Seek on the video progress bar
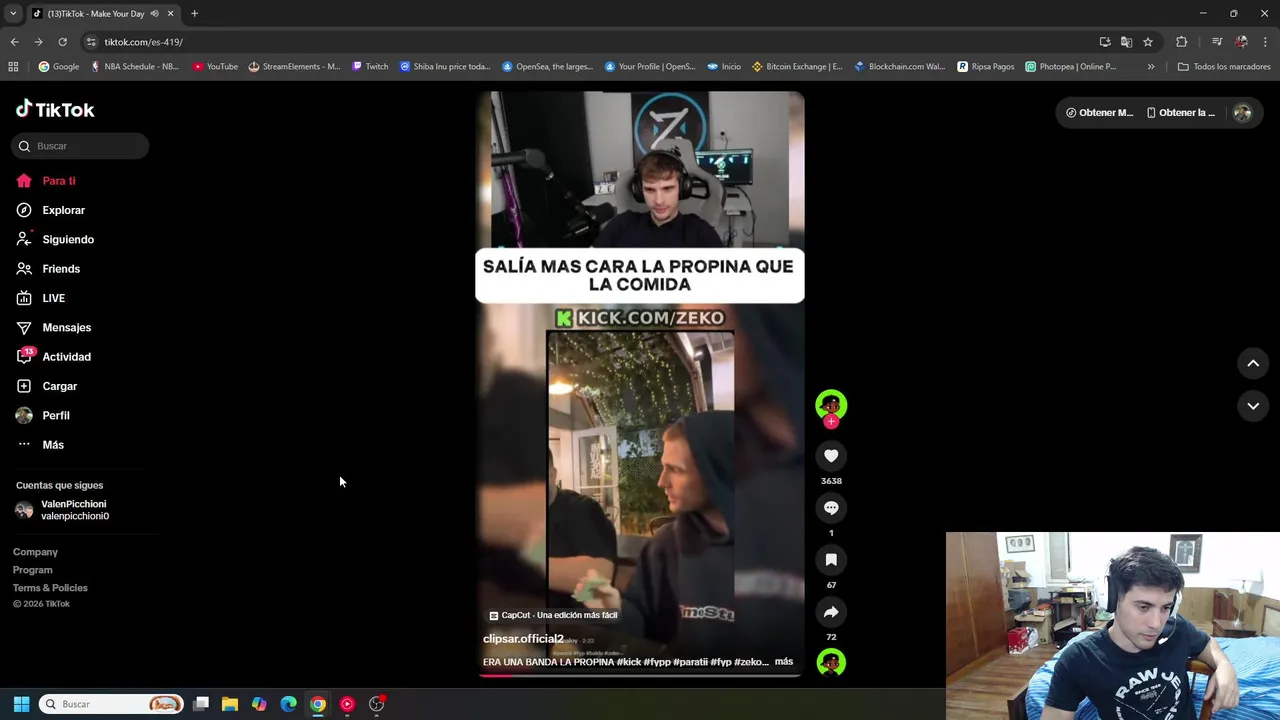1280x720 pixels. click(640, 675)
